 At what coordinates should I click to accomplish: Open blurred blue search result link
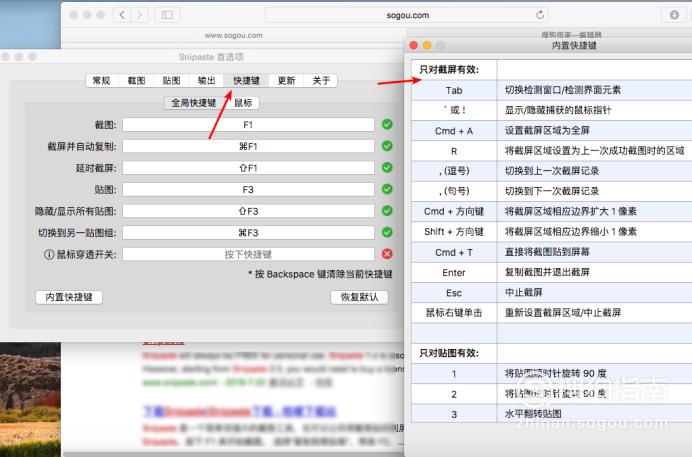point(240,412)
